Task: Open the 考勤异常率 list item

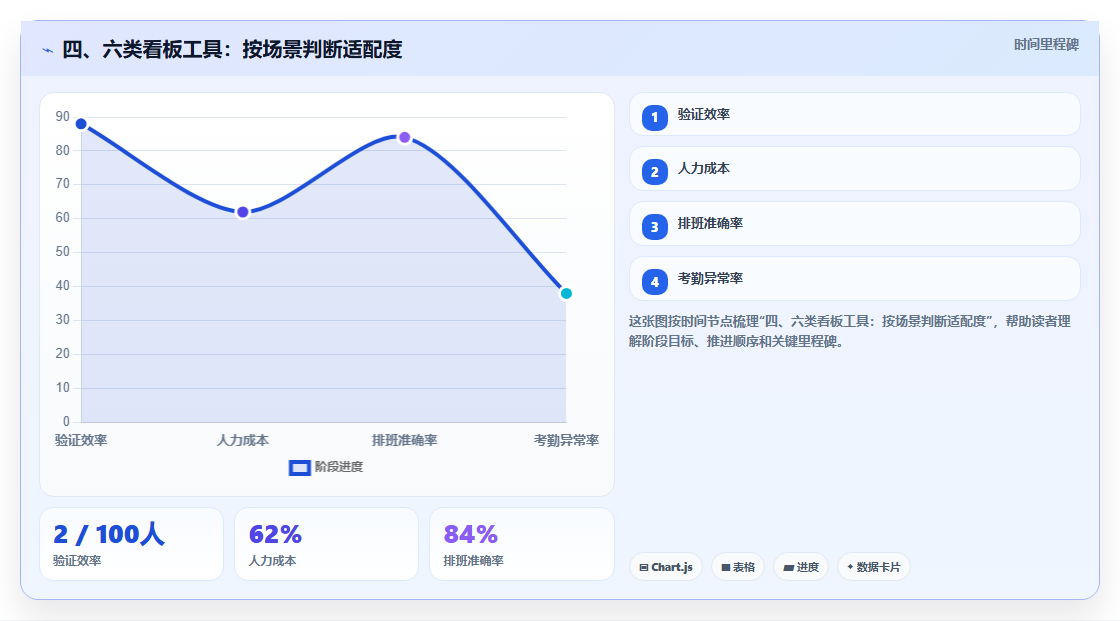Action: point(854,279)
